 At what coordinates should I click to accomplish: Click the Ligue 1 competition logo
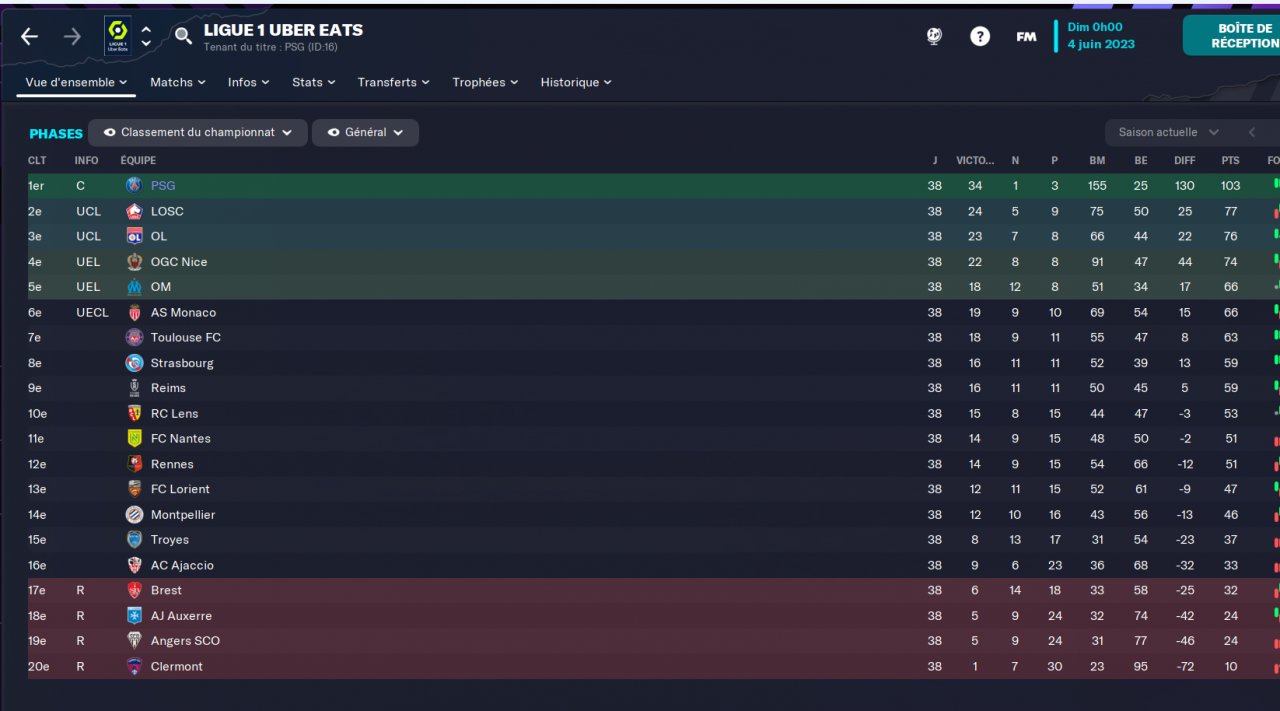click(117, 37)
